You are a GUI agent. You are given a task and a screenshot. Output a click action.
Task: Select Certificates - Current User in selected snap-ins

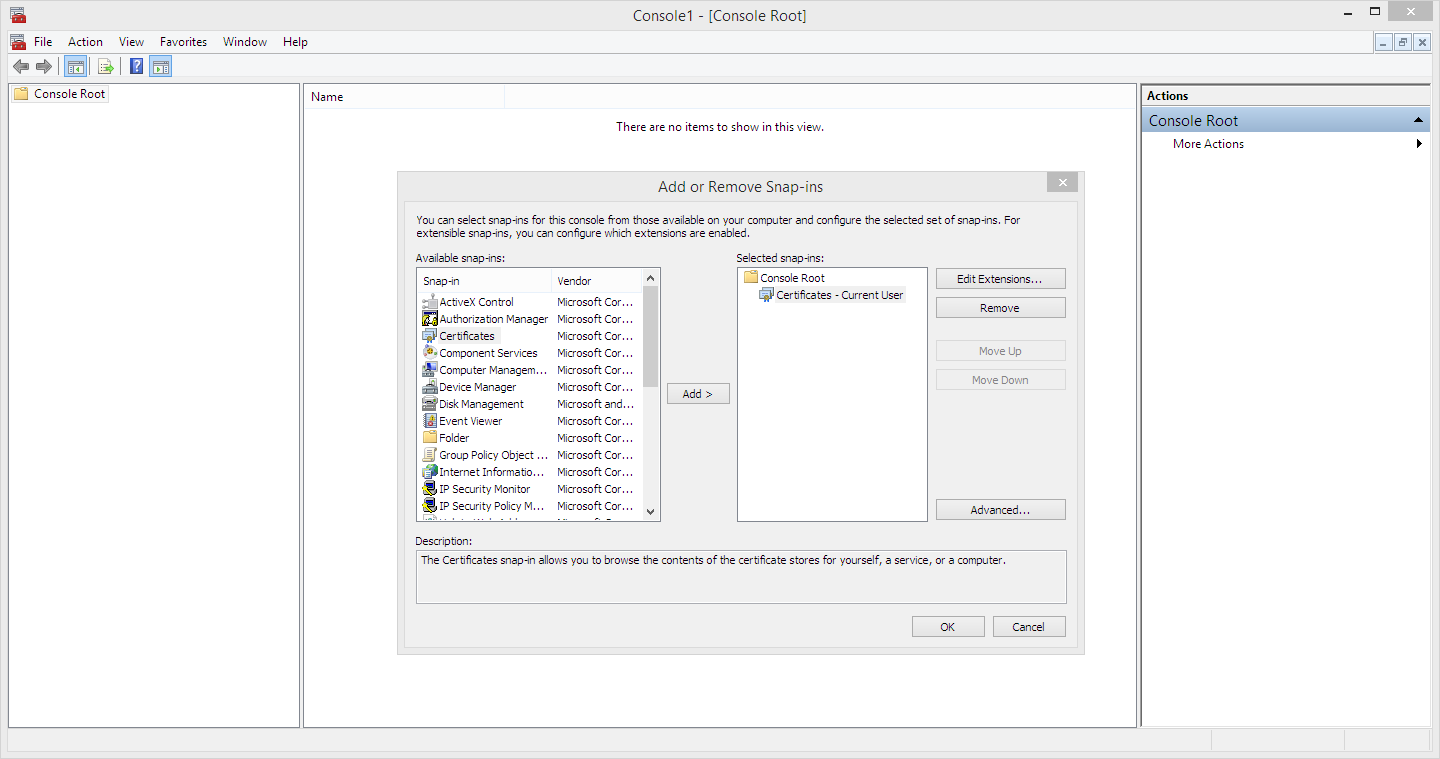[839, 295]
